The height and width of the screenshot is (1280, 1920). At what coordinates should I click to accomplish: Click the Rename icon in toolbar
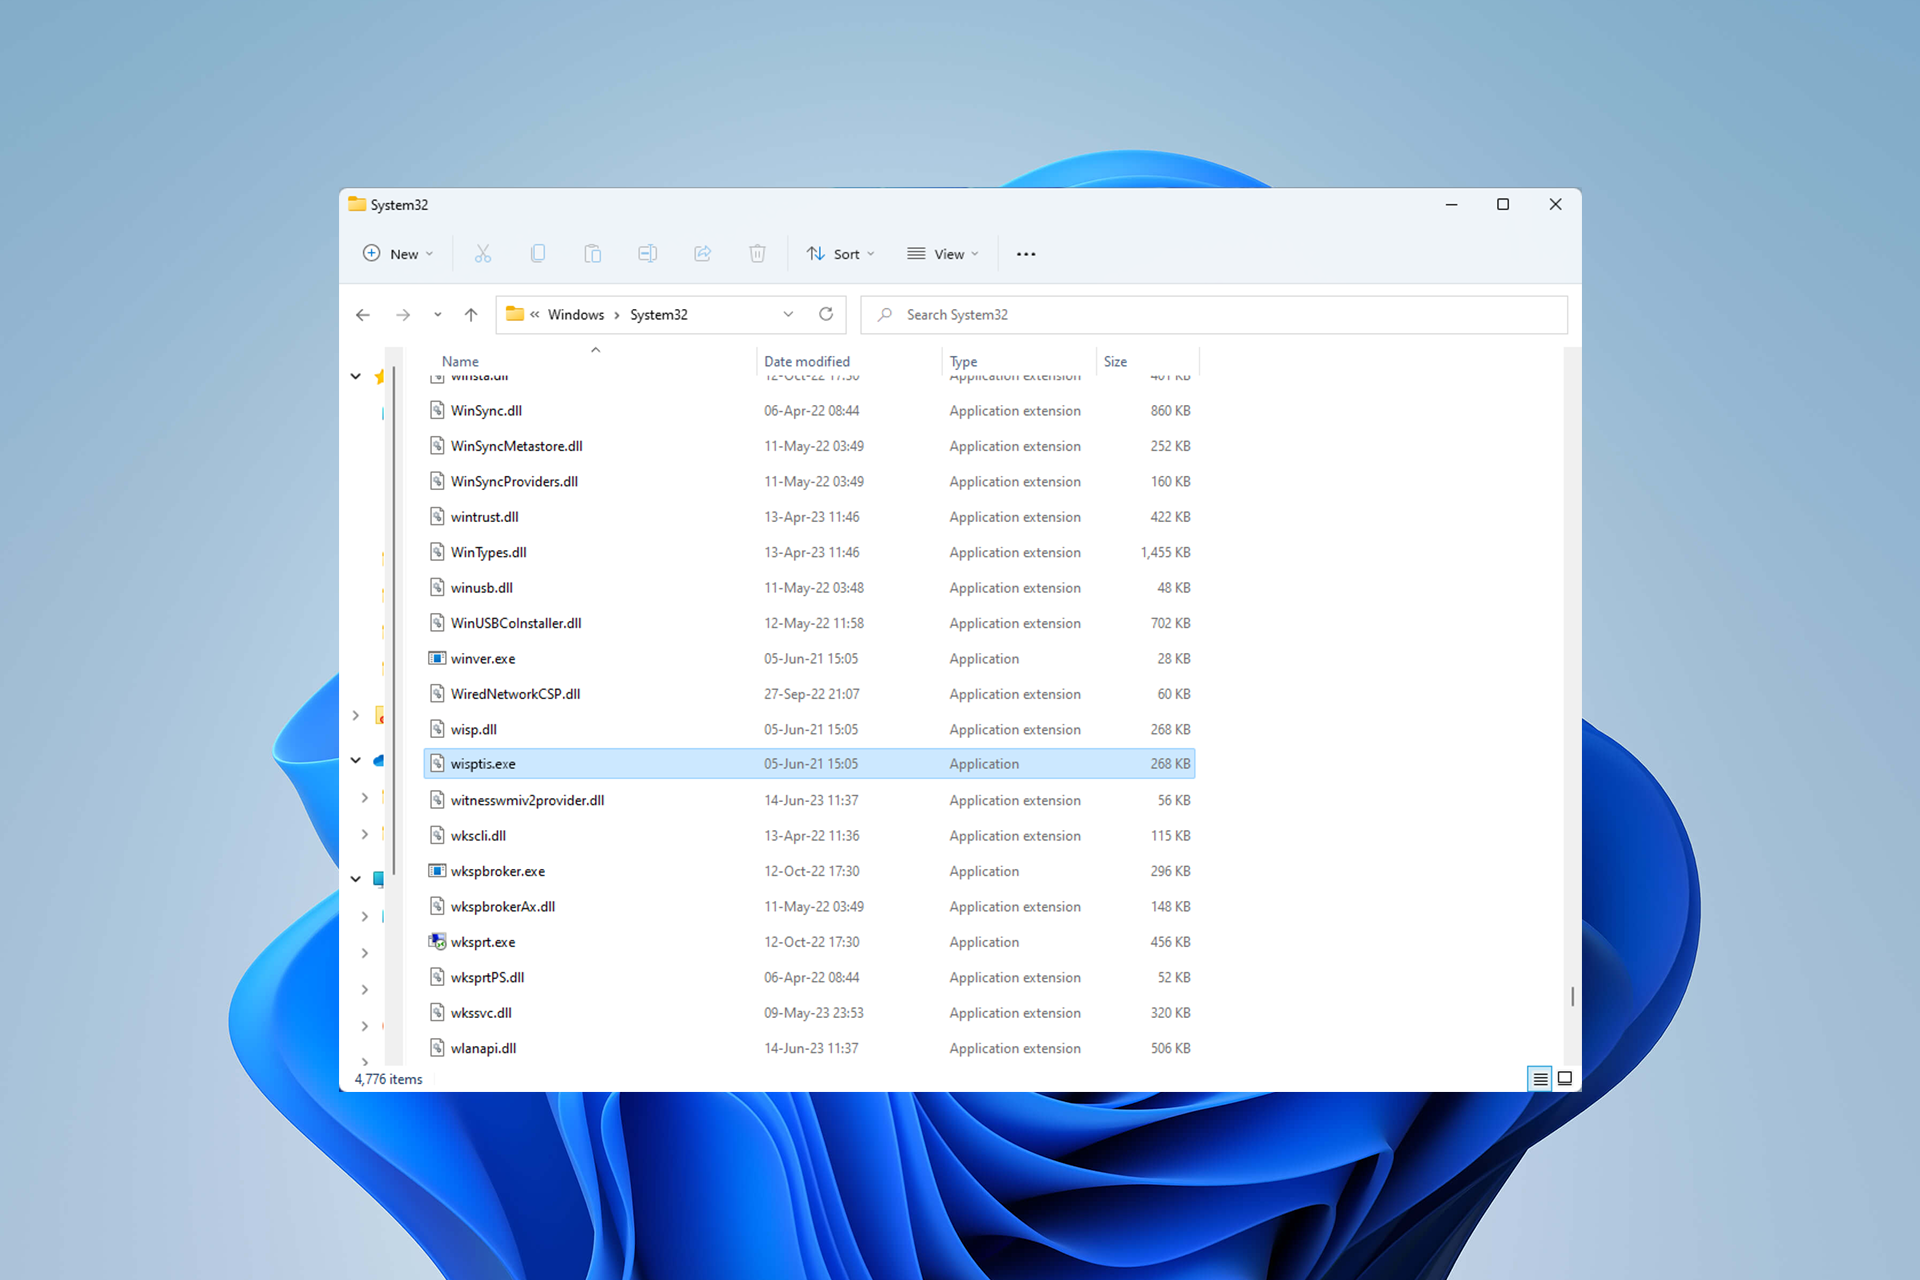(648, 254)
